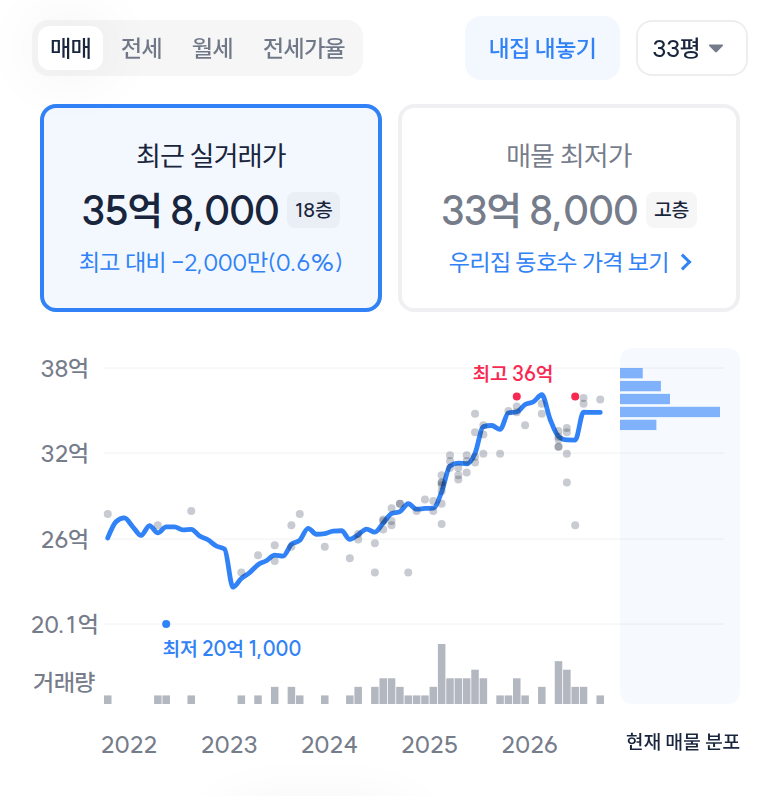The width and height of the screenshot is (780, 796).
Task: Click the red dot under 최고 36억
Action: pos(516,396)
